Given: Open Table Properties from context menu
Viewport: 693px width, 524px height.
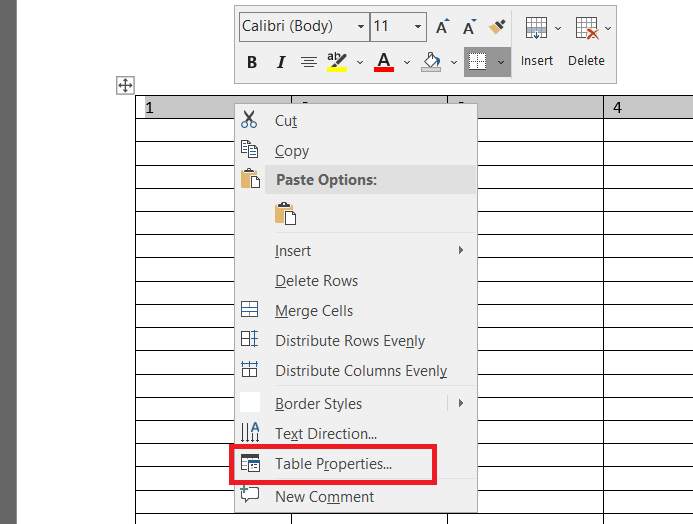Looking at the screenshot, I should (333, 464).
